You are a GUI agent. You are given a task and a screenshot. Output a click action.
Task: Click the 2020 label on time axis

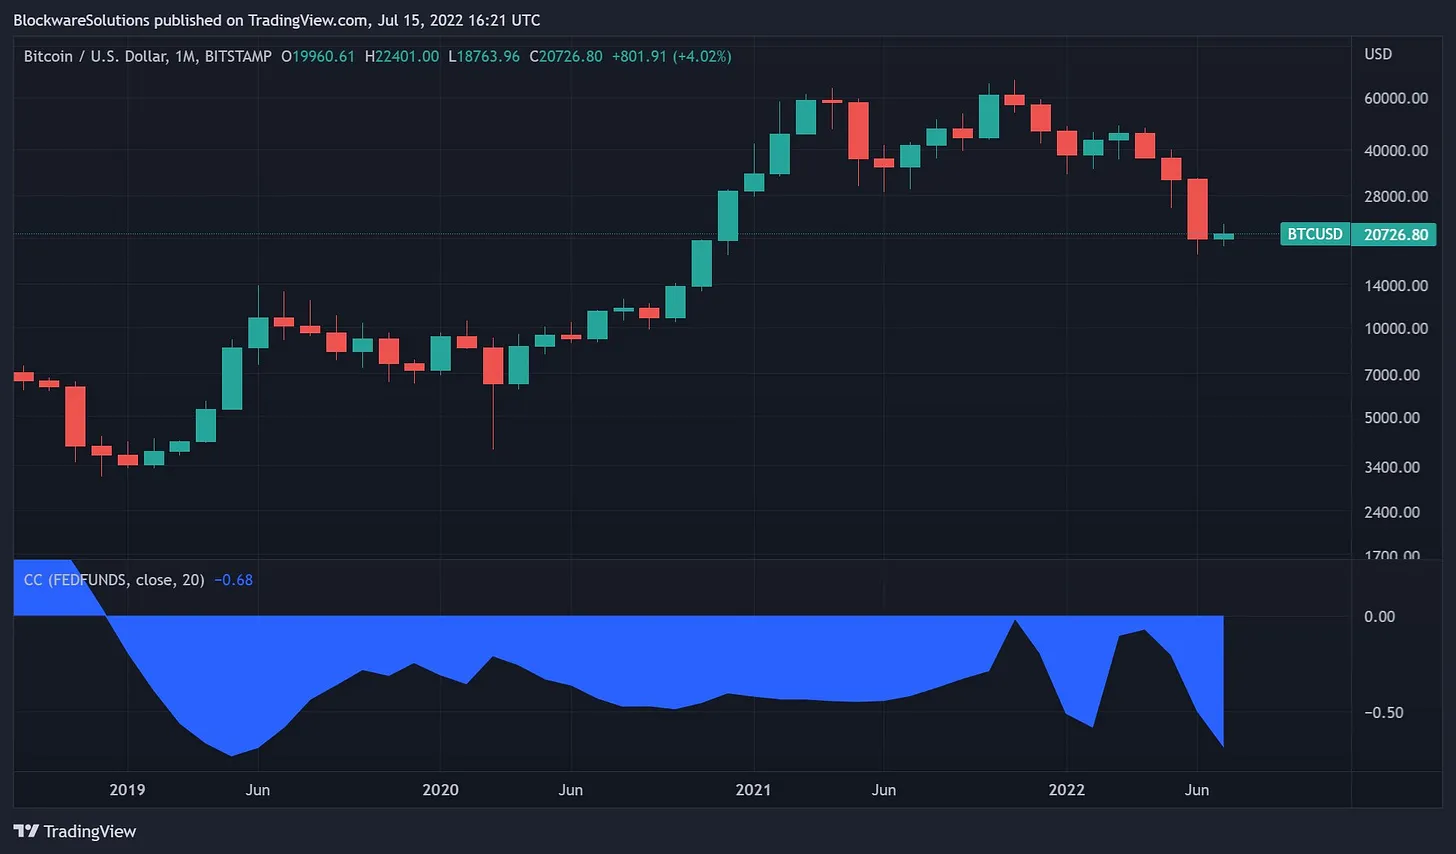click(x=440, y=790)
